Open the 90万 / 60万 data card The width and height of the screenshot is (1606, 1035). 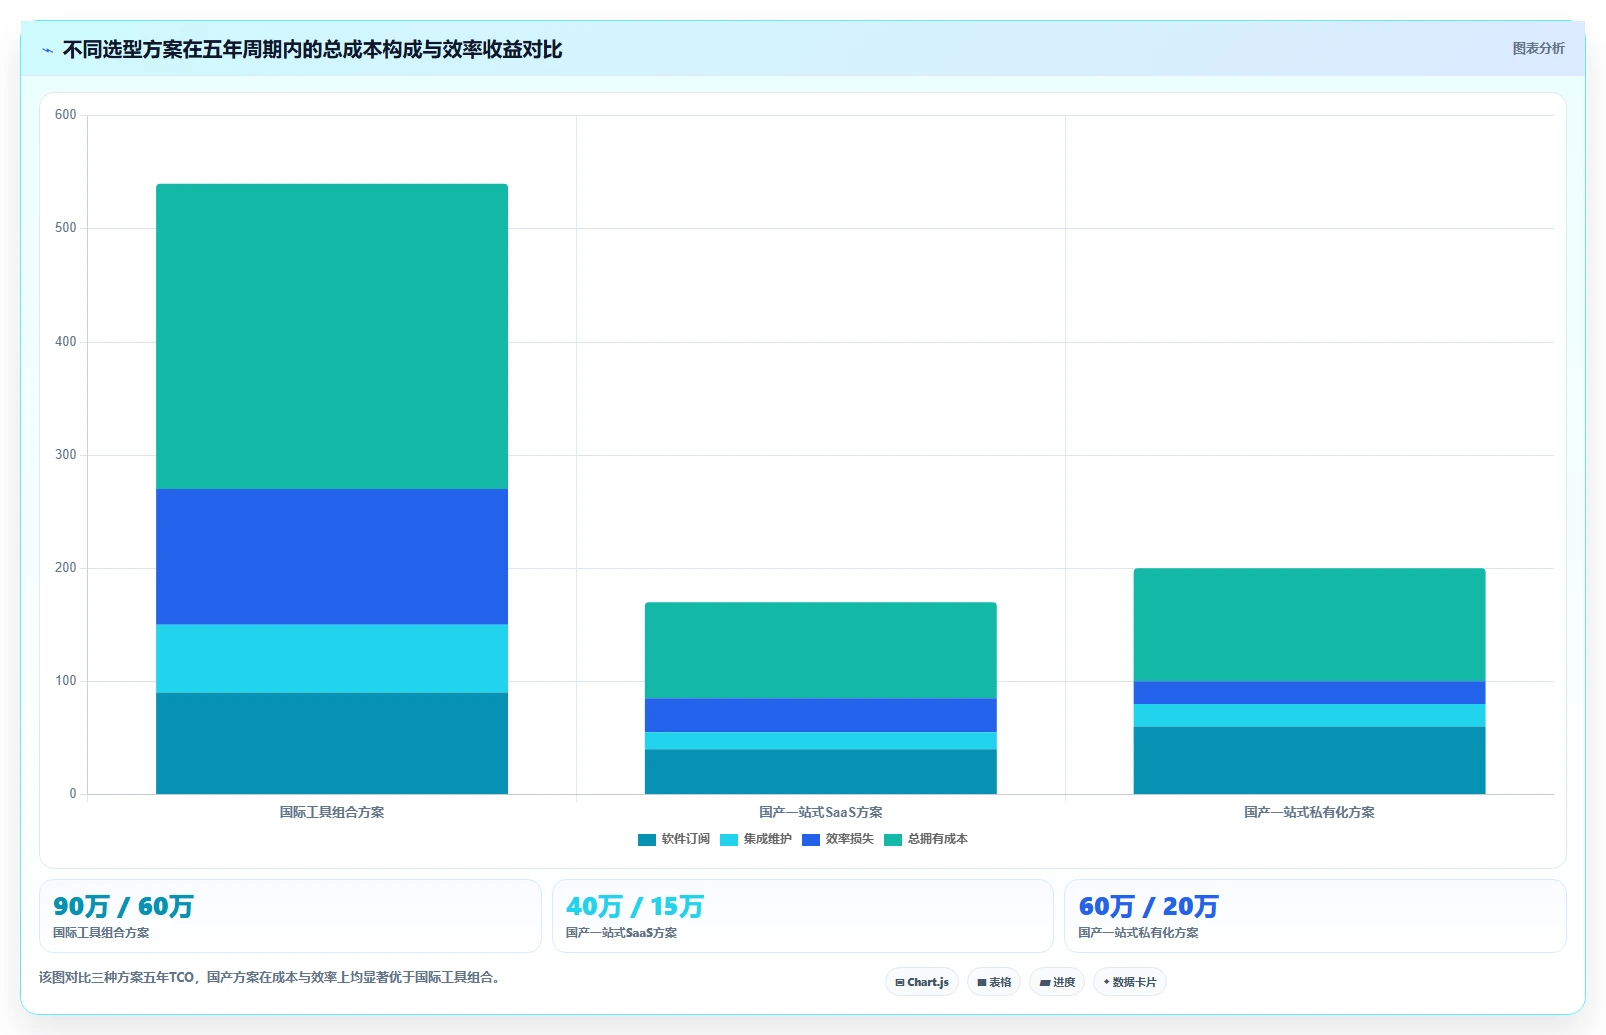[290, 916]
